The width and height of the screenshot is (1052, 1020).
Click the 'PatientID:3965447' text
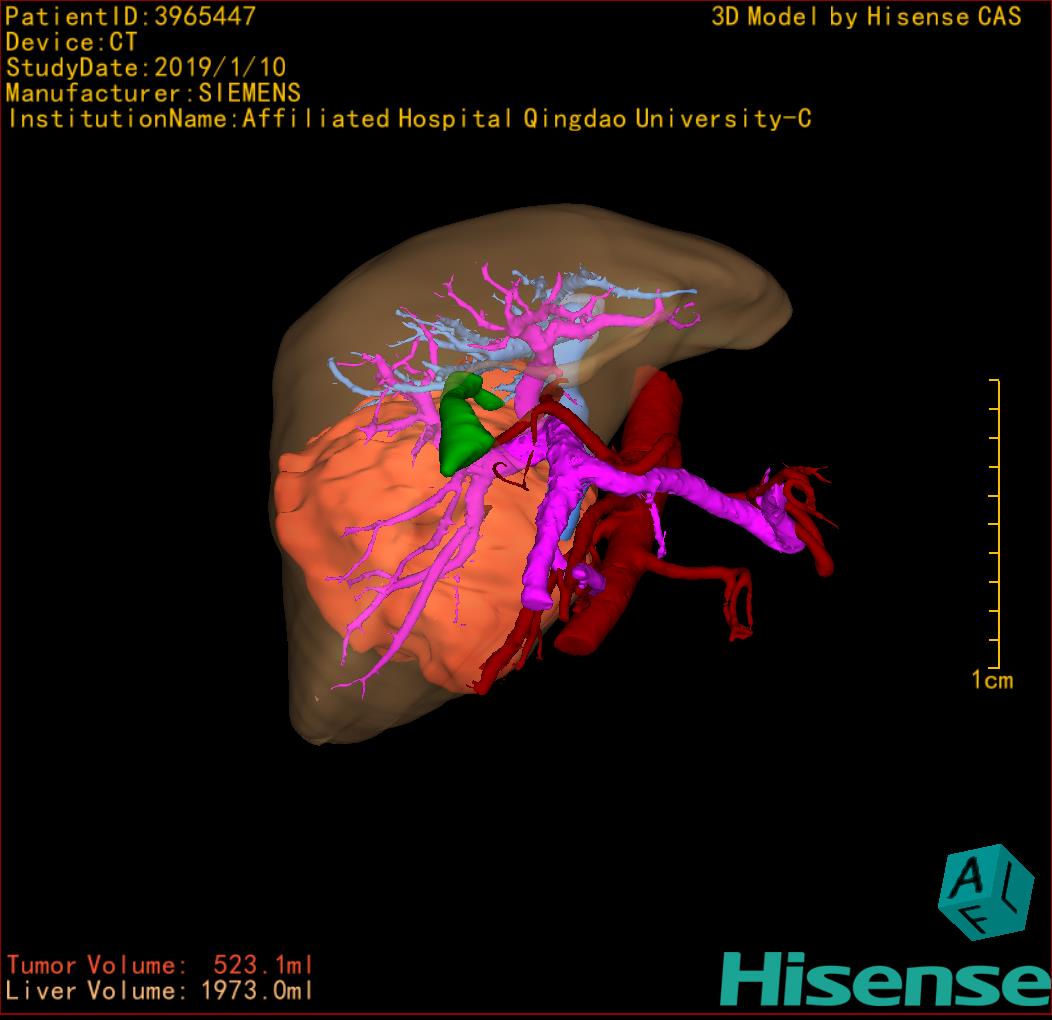click(131, 16)
